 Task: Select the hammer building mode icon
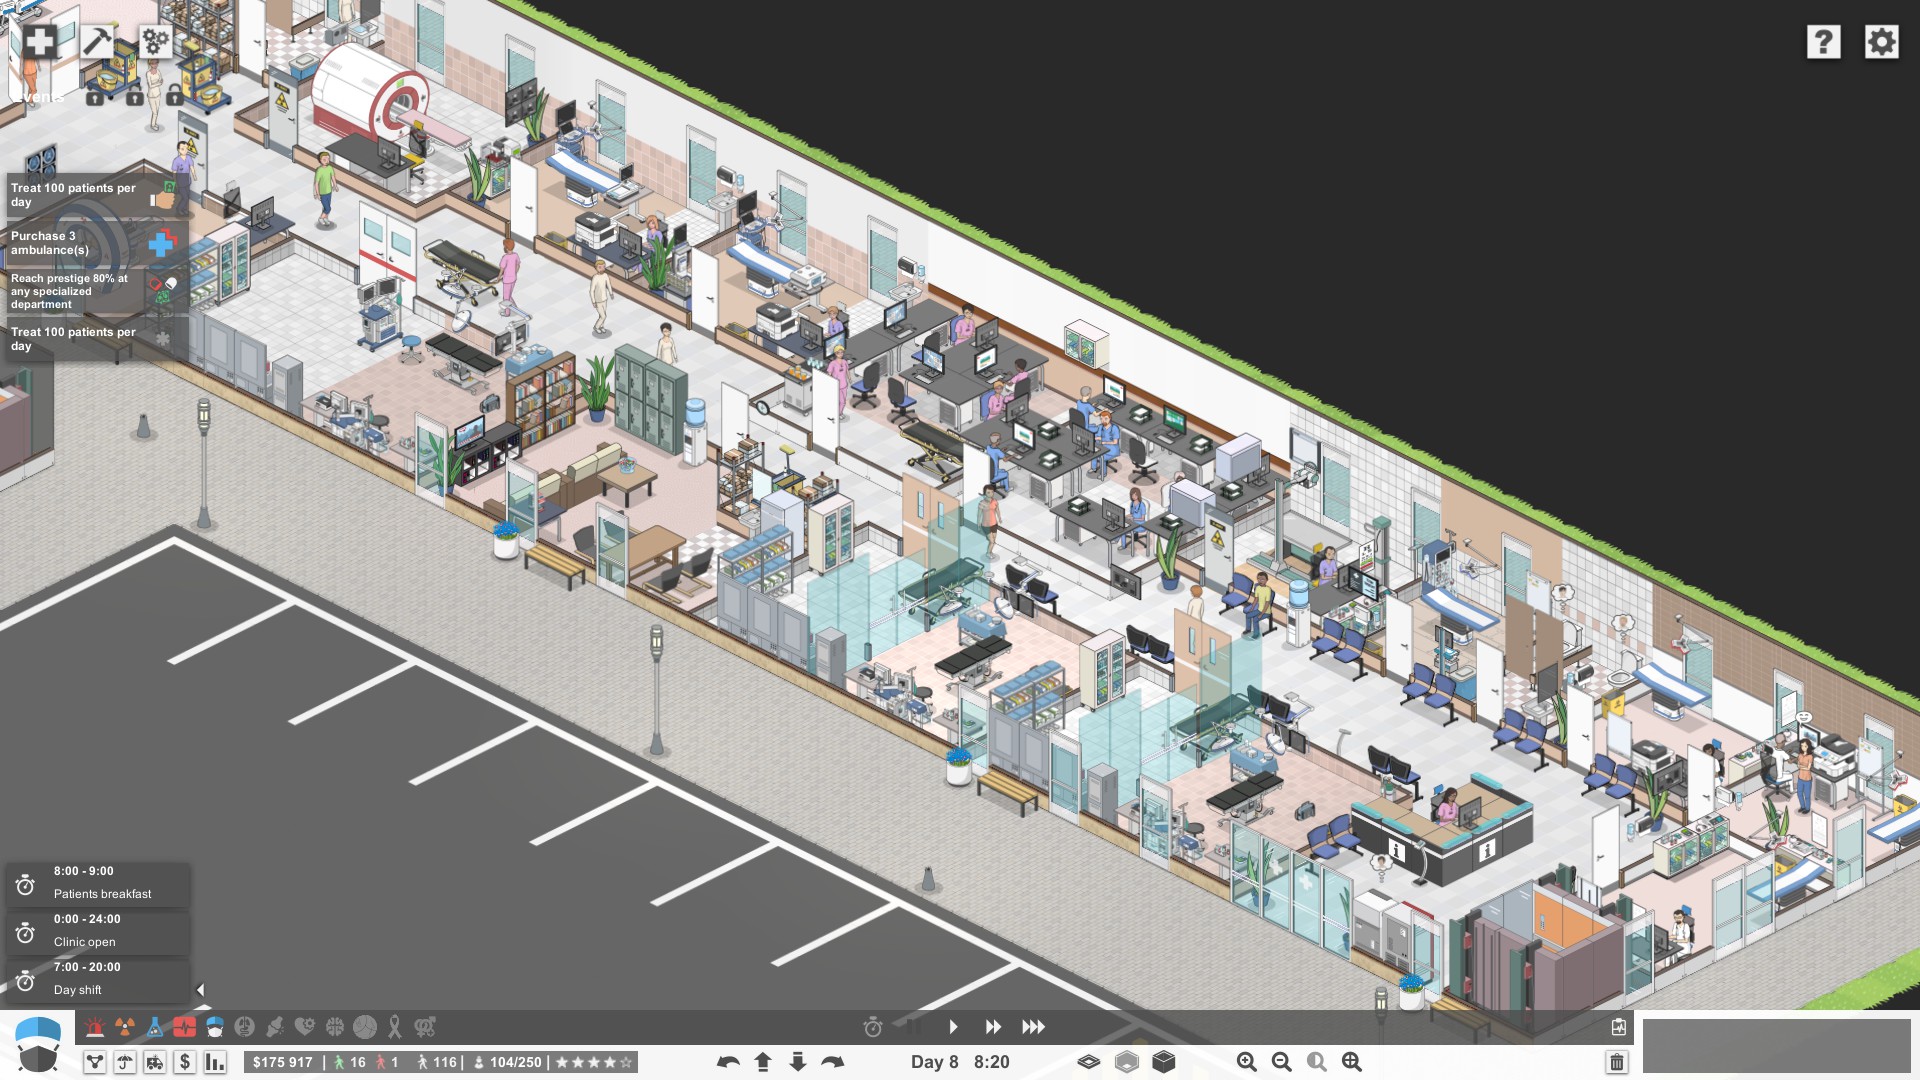pos(98,42)
